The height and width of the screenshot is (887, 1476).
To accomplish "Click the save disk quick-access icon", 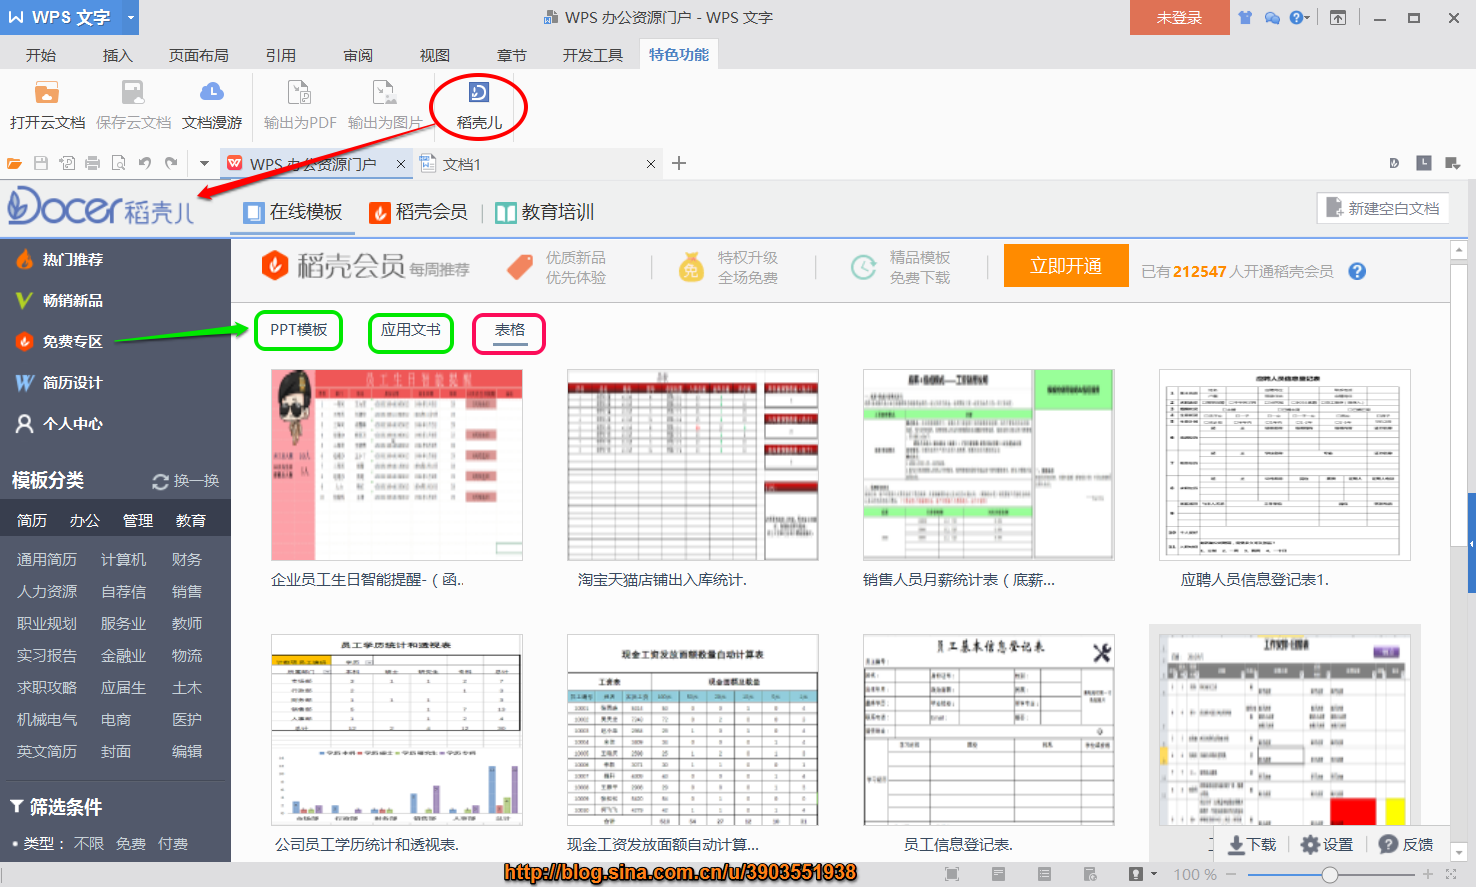I will click(x=41, y=163).
